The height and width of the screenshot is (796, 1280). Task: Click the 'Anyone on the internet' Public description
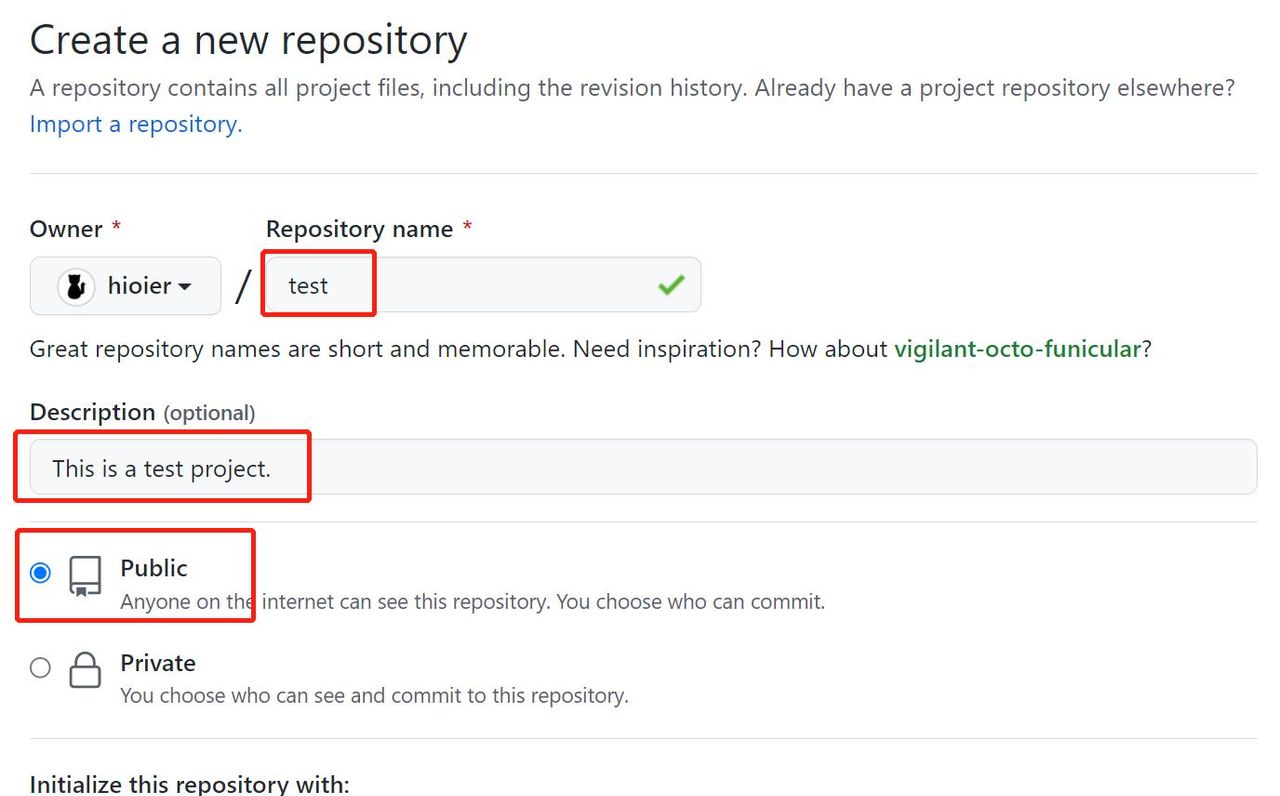[x=472, y=603]
